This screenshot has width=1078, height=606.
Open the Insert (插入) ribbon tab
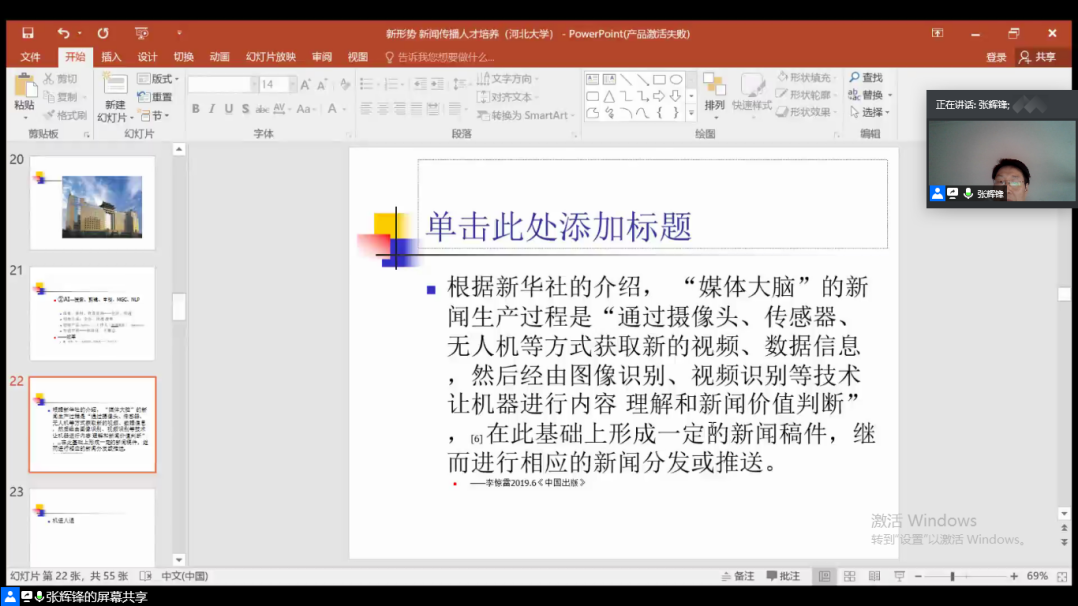click(111, 57)
